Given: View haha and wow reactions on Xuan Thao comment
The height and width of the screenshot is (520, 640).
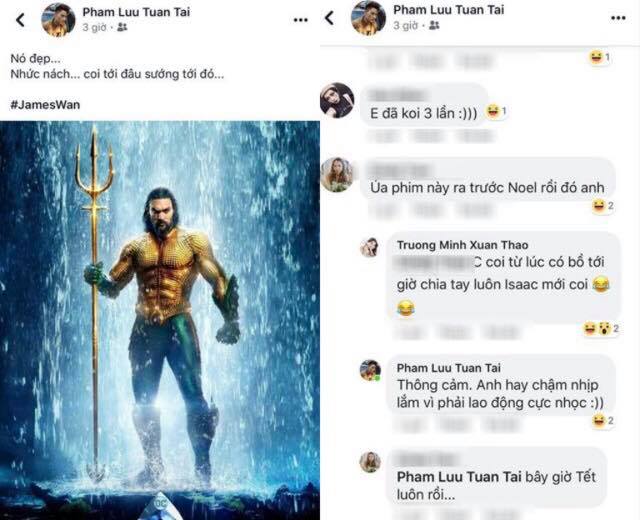Looking at the screenshot, I should click(x=602, y=328).
